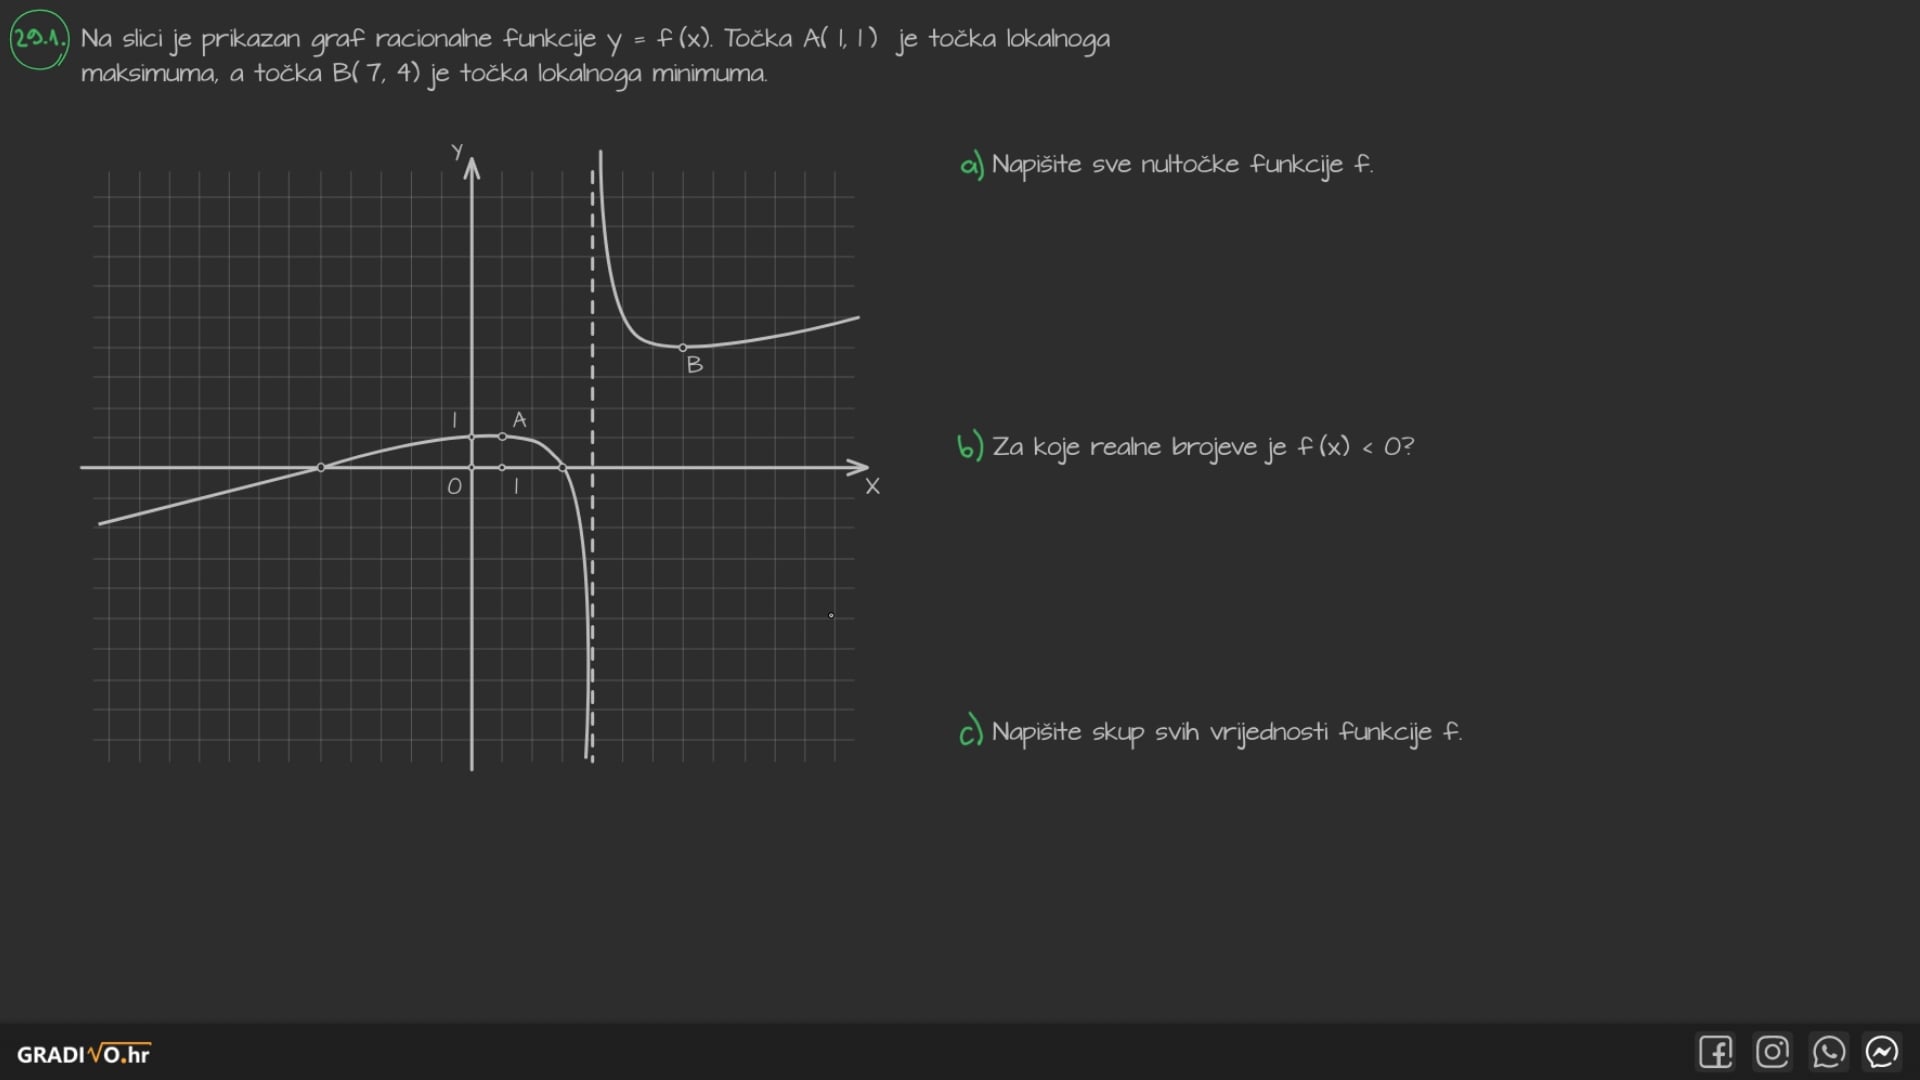
Task: Click the green a) question marker
Action: (971, 164)
